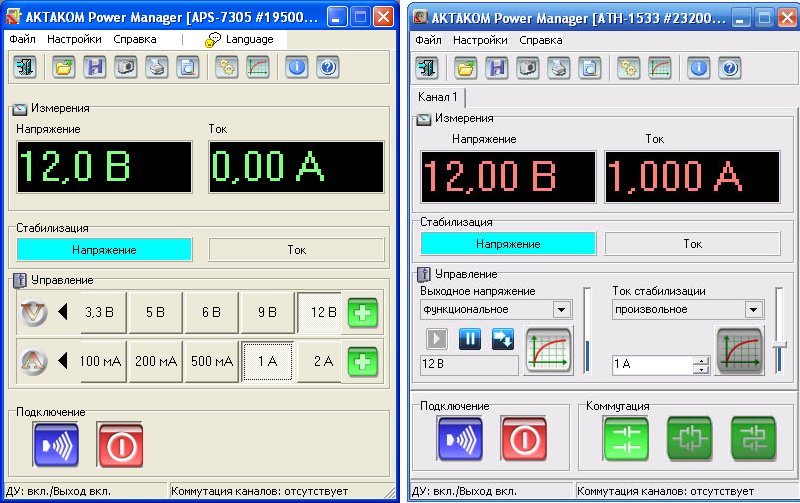This screenshot has height=503, width=800.
Task: Click screenshot camera icon in ATH-1533 window
Action: point(528,68)
